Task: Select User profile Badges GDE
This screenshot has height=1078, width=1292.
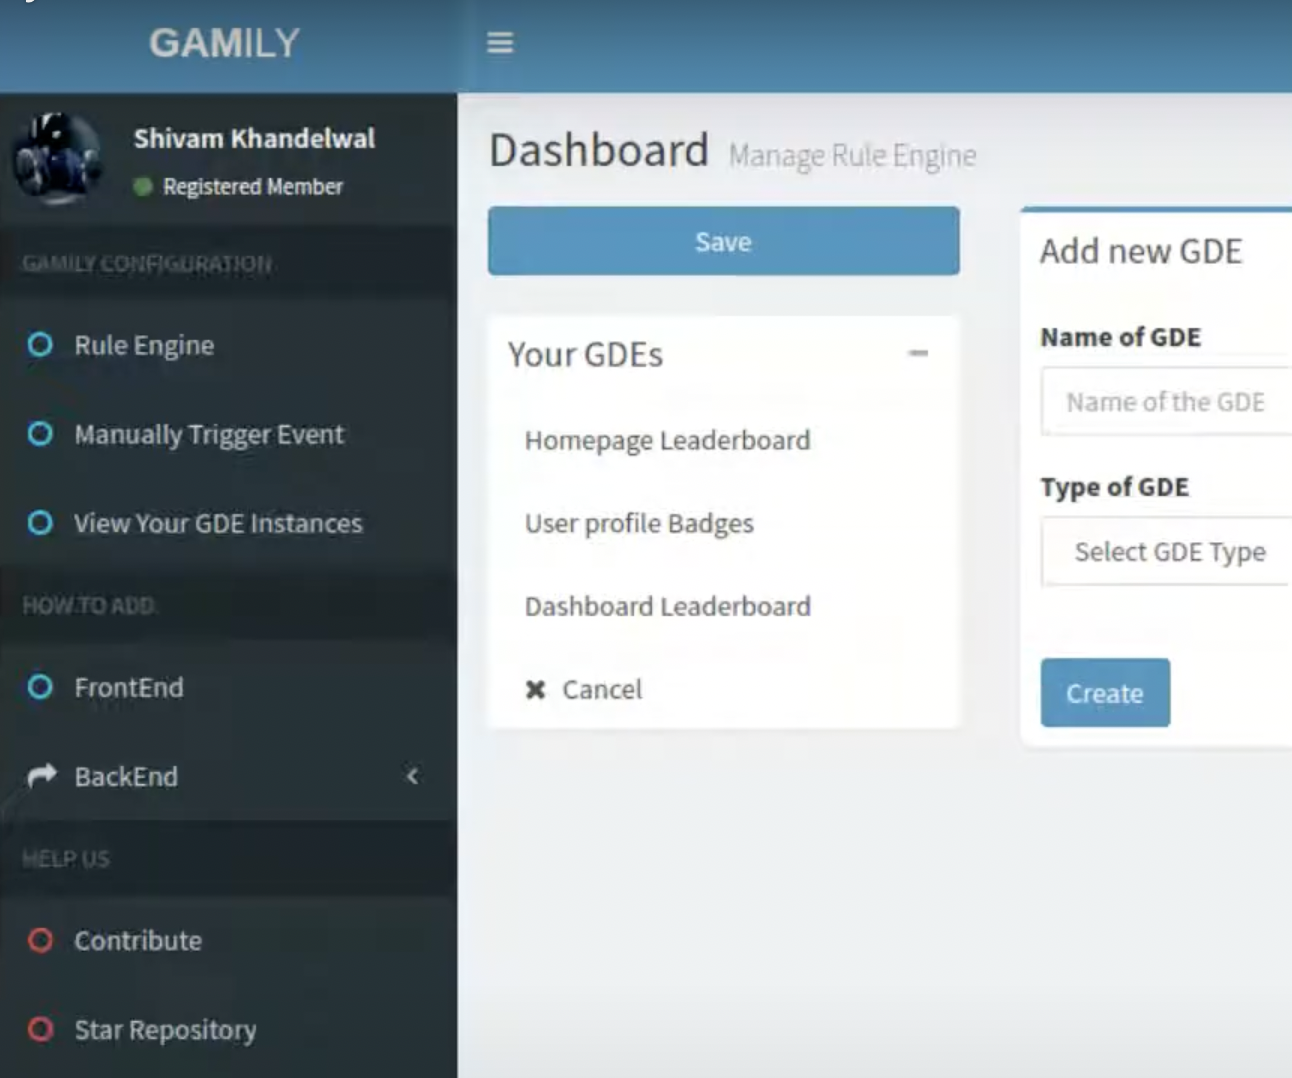Action: [639, 523]
